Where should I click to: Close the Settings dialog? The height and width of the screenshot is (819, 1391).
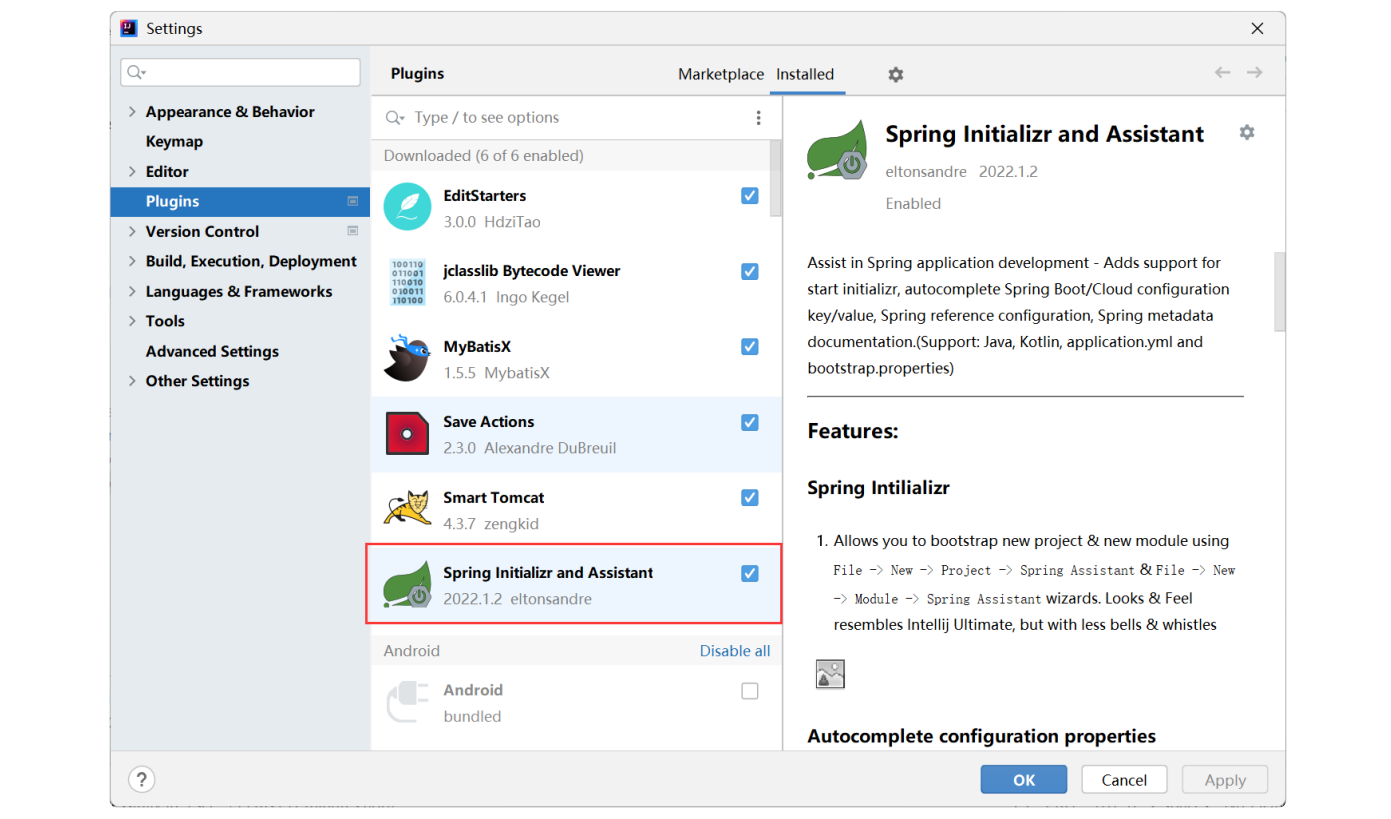click(1257, 29)
